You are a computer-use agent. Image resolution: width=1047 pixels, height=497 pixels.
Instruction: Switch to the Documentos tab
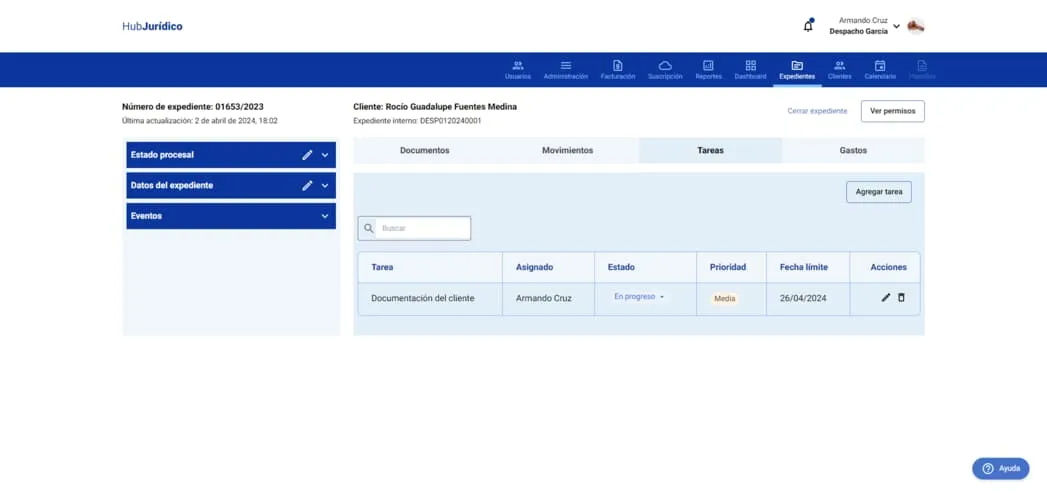coord(425,150)
